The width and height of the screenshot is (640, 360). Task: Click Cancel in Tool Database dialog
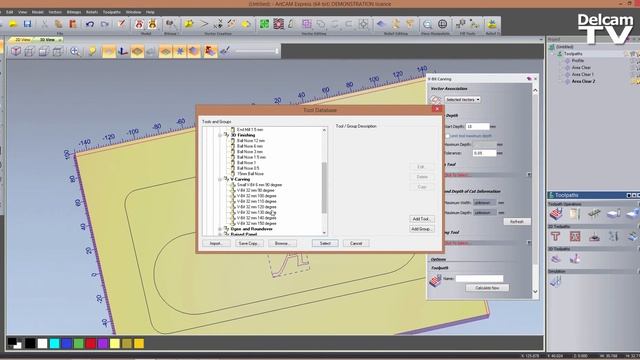356,243
